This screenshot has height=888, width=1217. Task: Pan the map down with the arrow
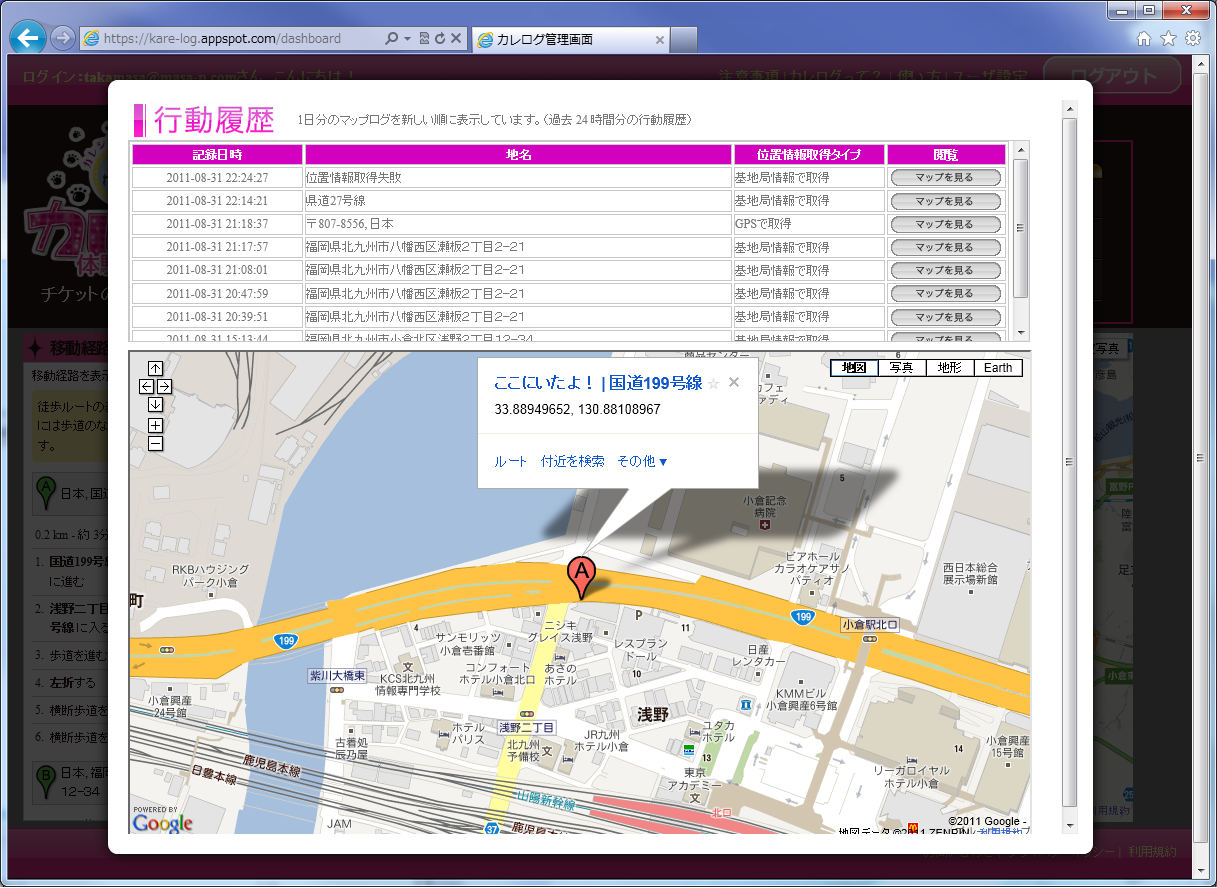[155, 405]
